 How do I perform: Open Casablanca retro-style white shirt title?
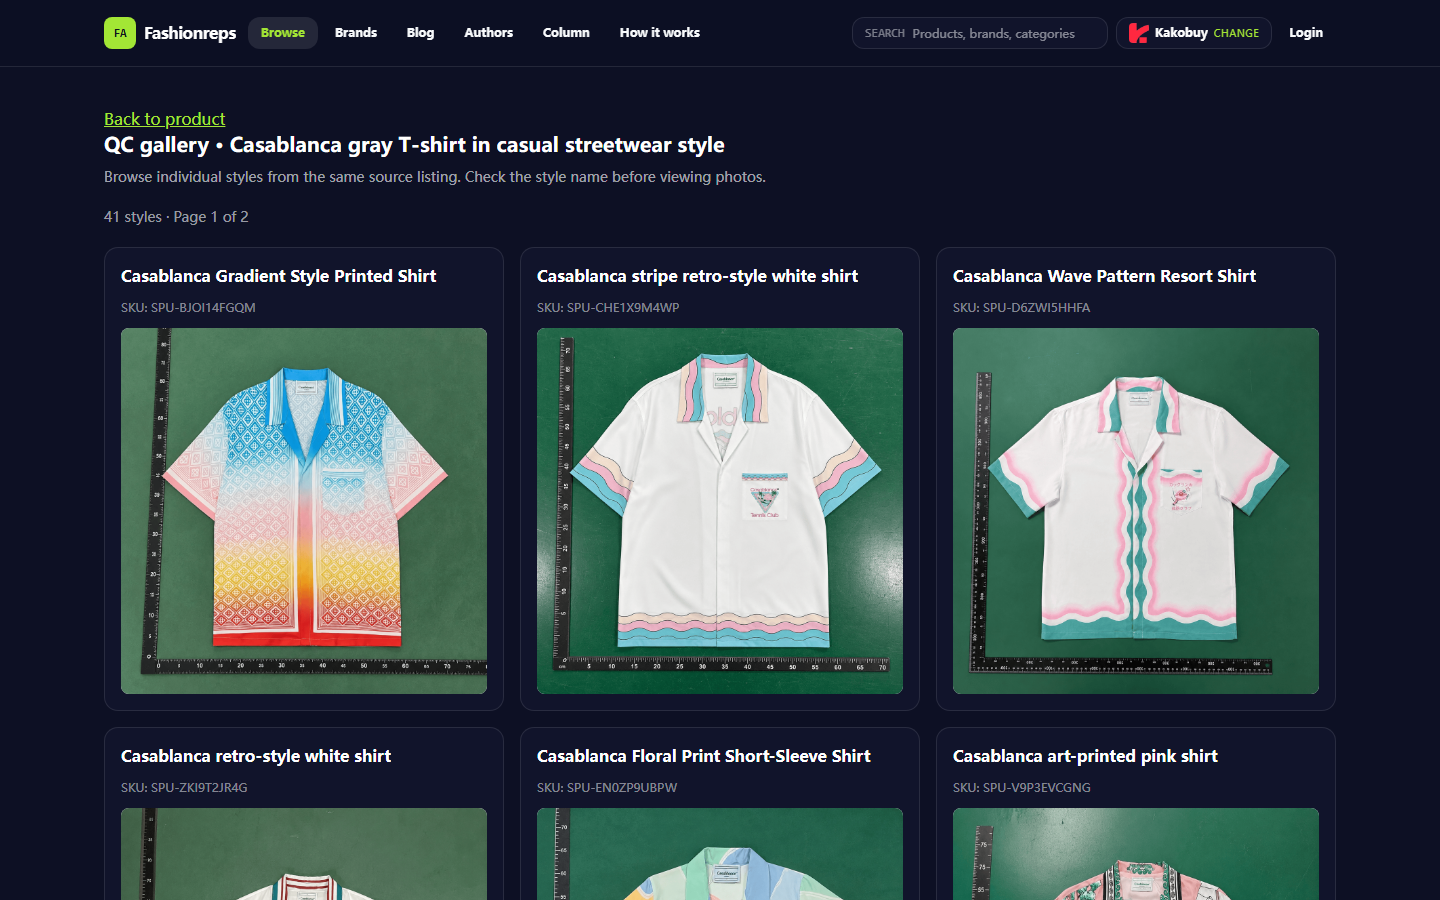(256, 756)
